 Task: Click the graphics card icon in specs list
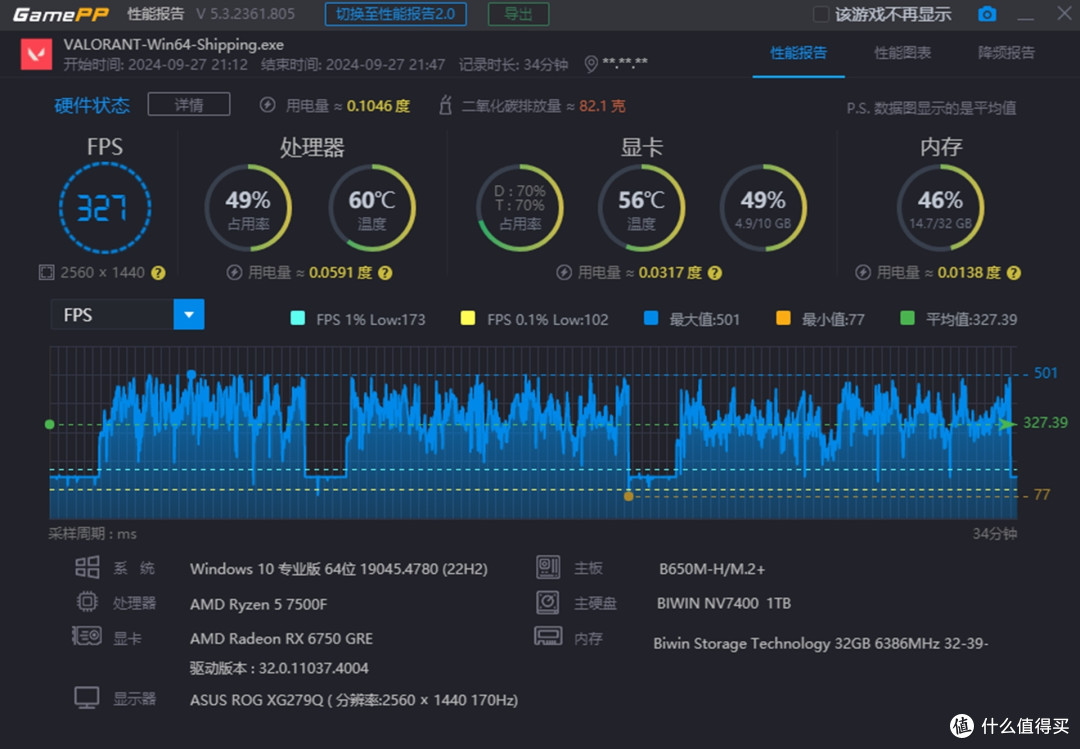click(87, 635)
